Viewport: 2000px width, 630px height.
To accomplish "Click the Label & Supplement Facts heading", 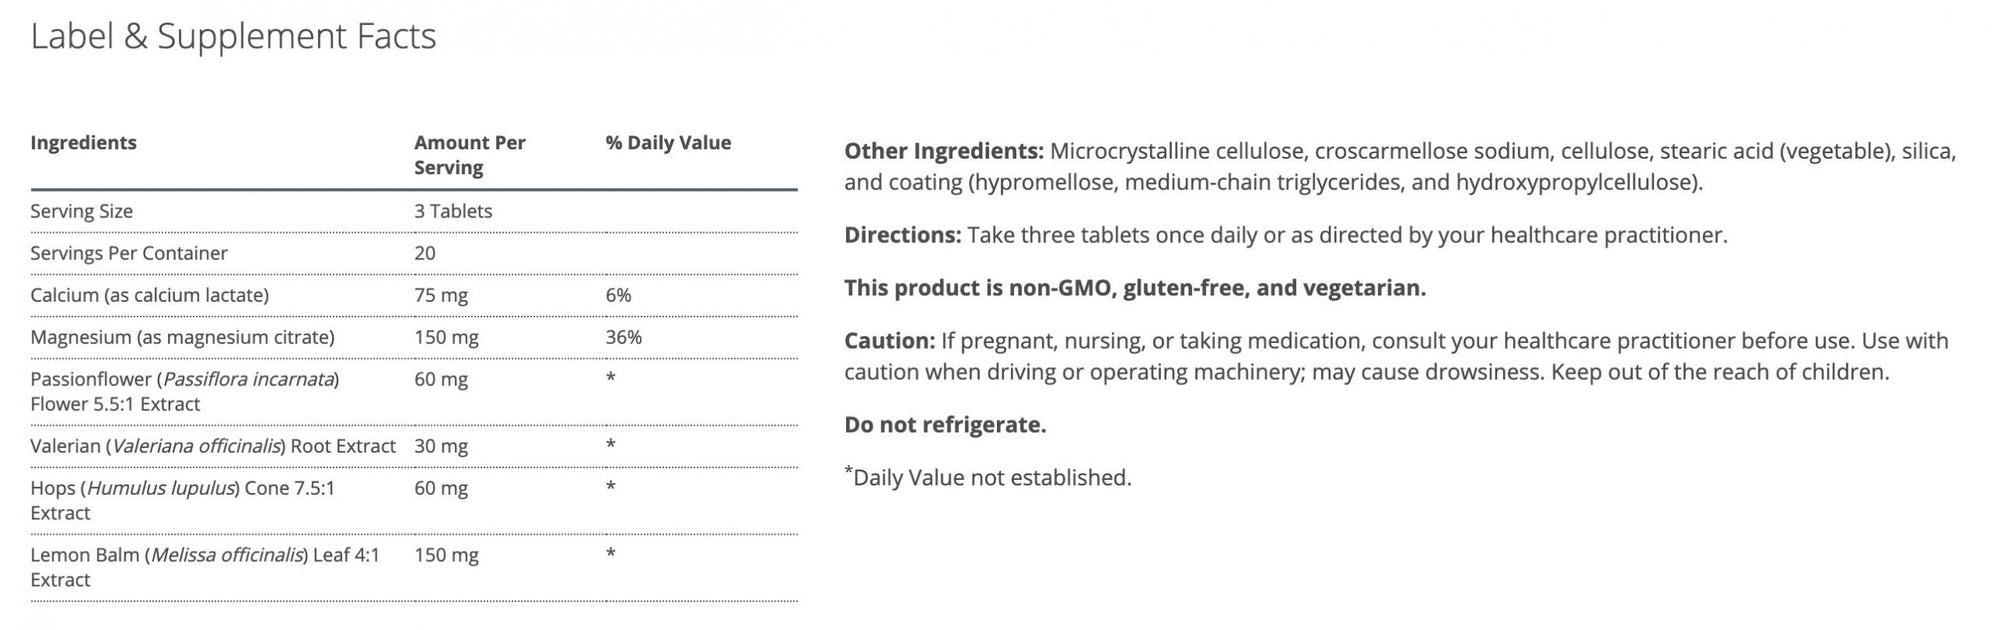I will click(x=233, y=37).
